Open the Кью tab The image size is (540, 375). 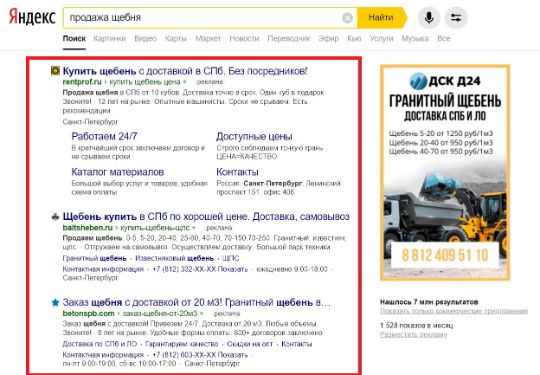point(354,39)
